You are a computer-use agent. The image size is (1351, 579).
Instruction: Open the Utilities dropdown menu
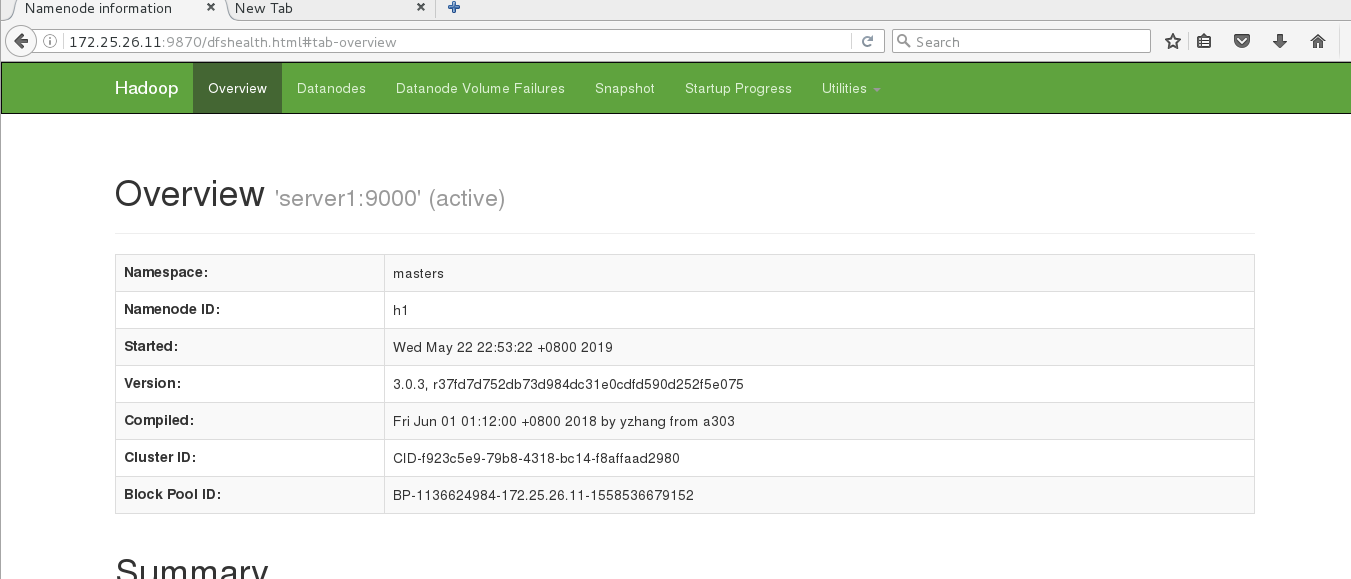(x=851, y=89)
